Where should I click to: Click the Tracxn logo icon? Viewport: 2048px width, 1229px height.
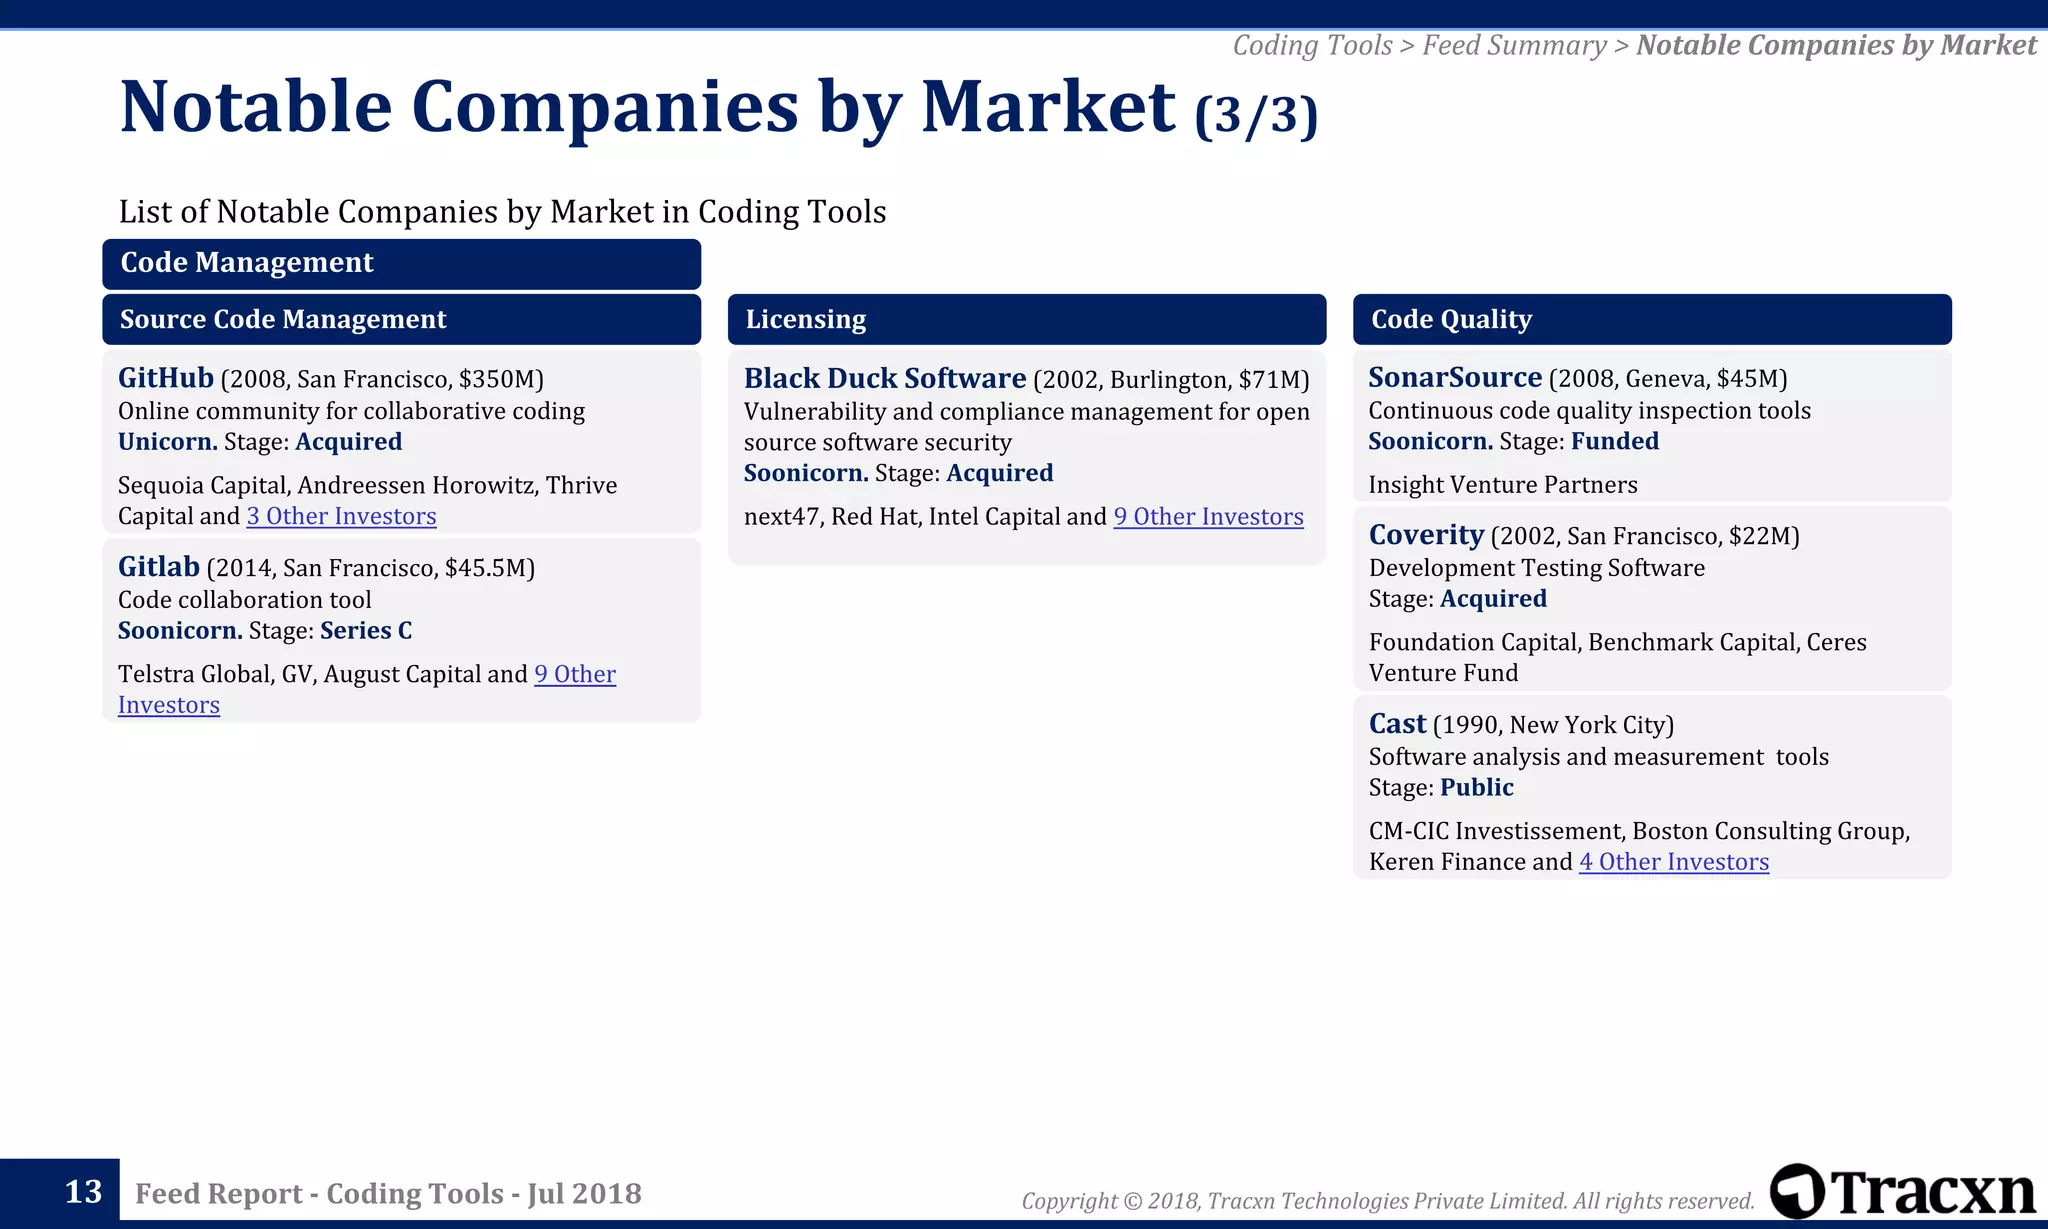pyautogui.click(x=1798, y=1191)
